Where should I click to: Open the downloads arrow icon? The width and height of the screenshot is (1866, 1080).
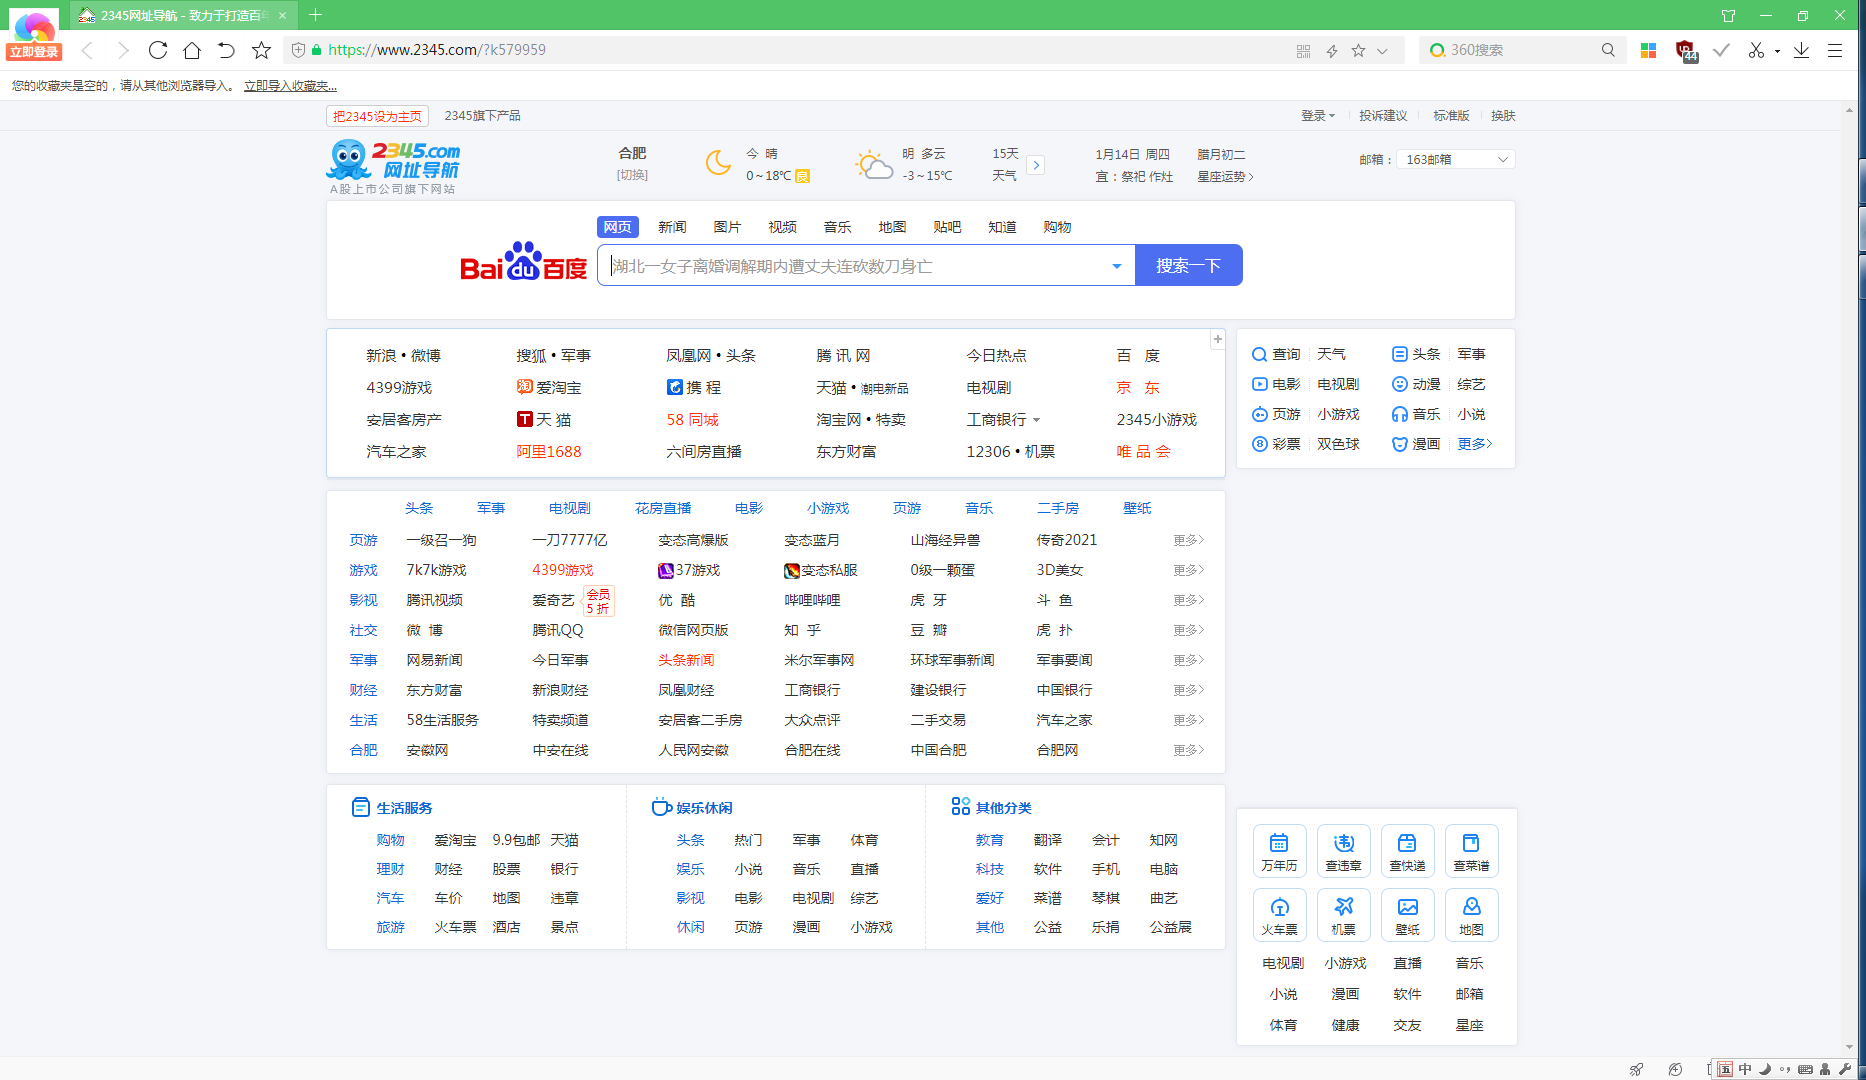click(1801, 50)
